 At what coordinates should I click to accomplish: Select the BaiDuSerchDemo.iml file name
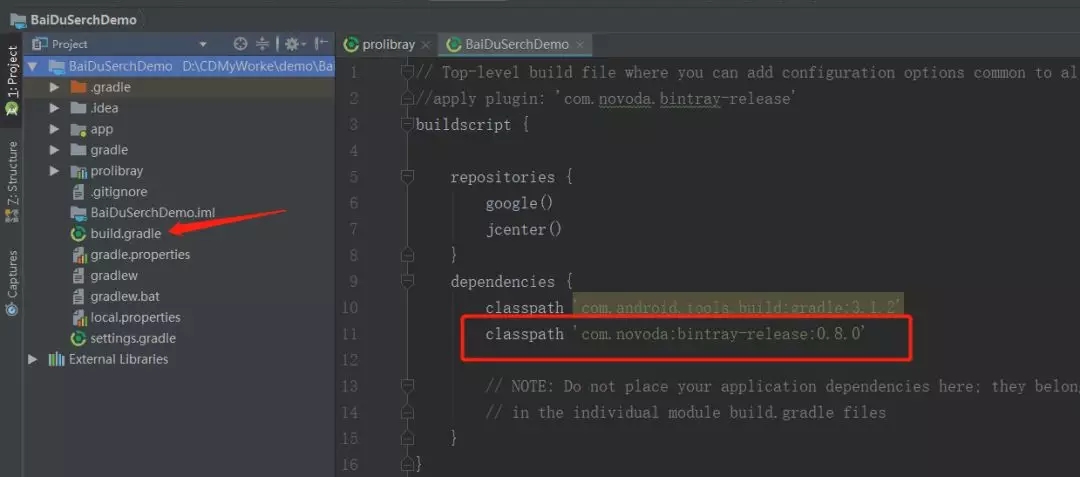point(153,213)
